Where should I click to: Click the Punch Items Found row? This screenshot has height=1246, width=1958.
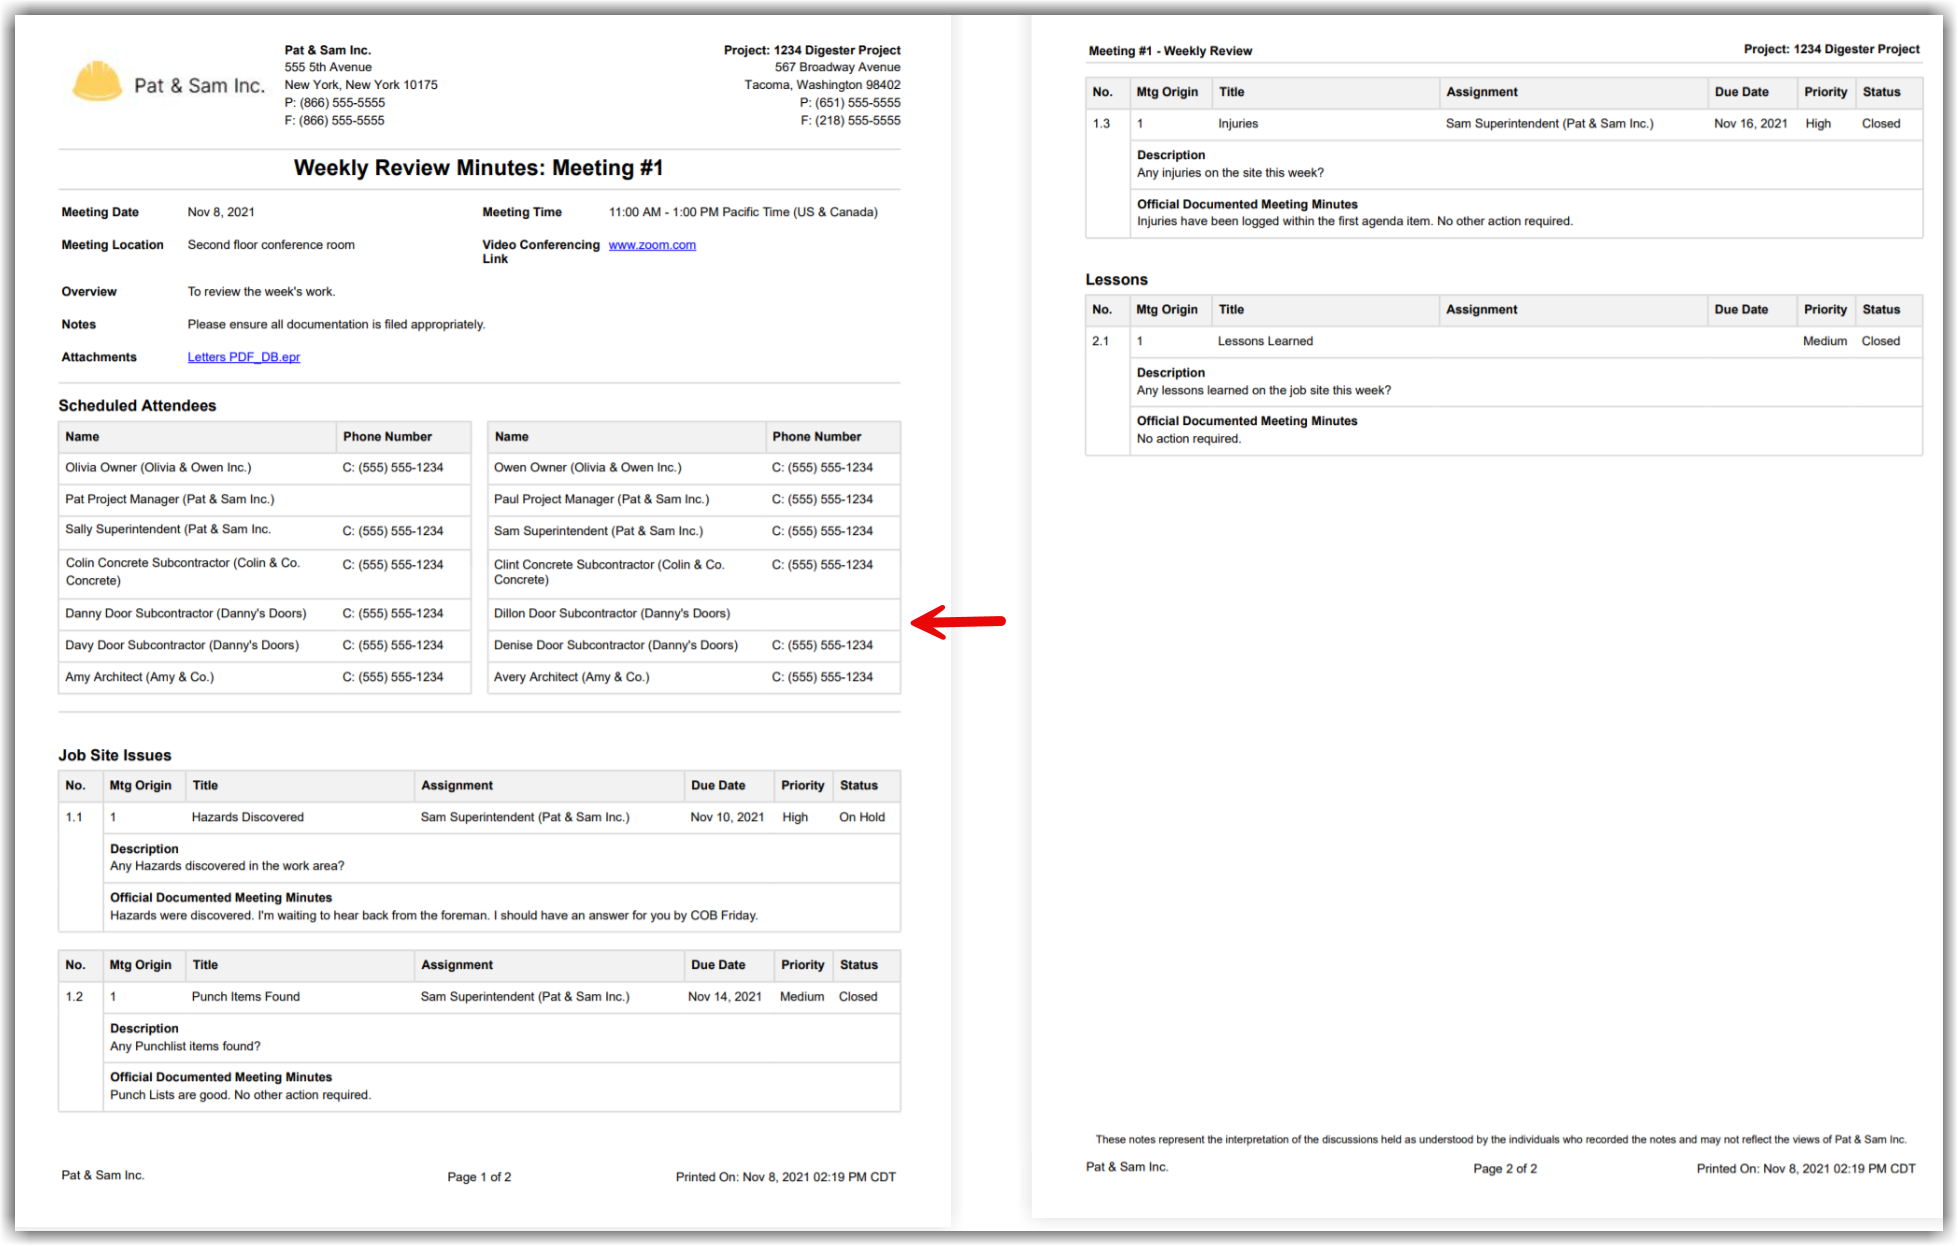[x=245, y=996]
